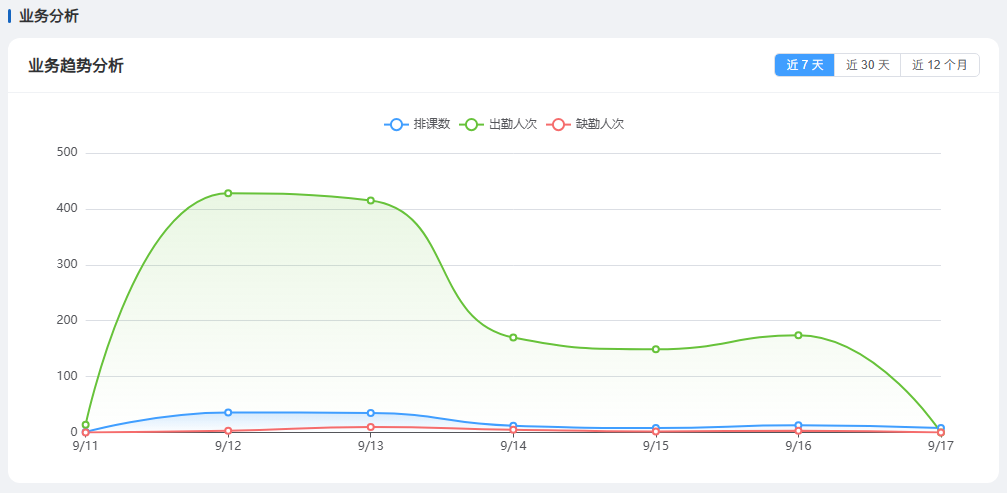Click the green data point at 9/14

click(513, 338)
